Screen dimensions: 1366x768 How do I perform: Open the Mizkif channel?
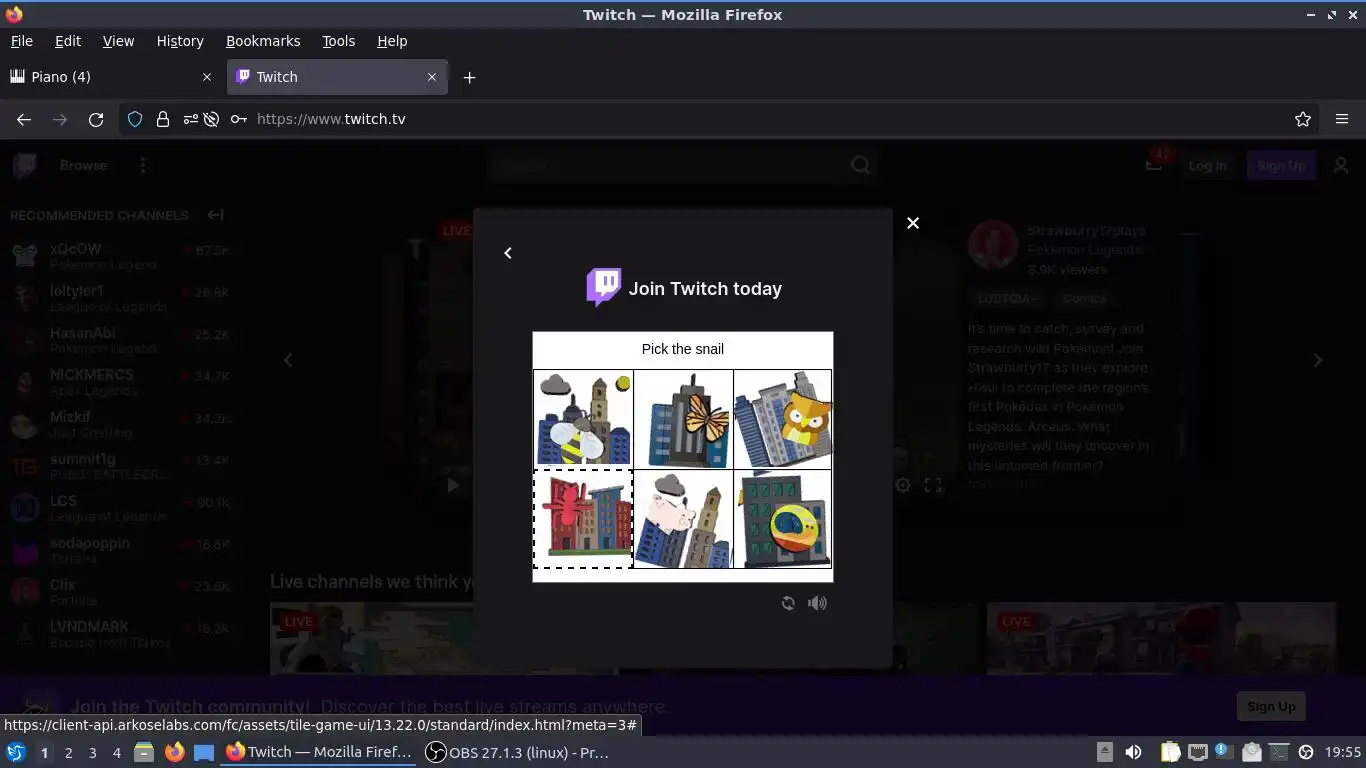tap(120, 424)
